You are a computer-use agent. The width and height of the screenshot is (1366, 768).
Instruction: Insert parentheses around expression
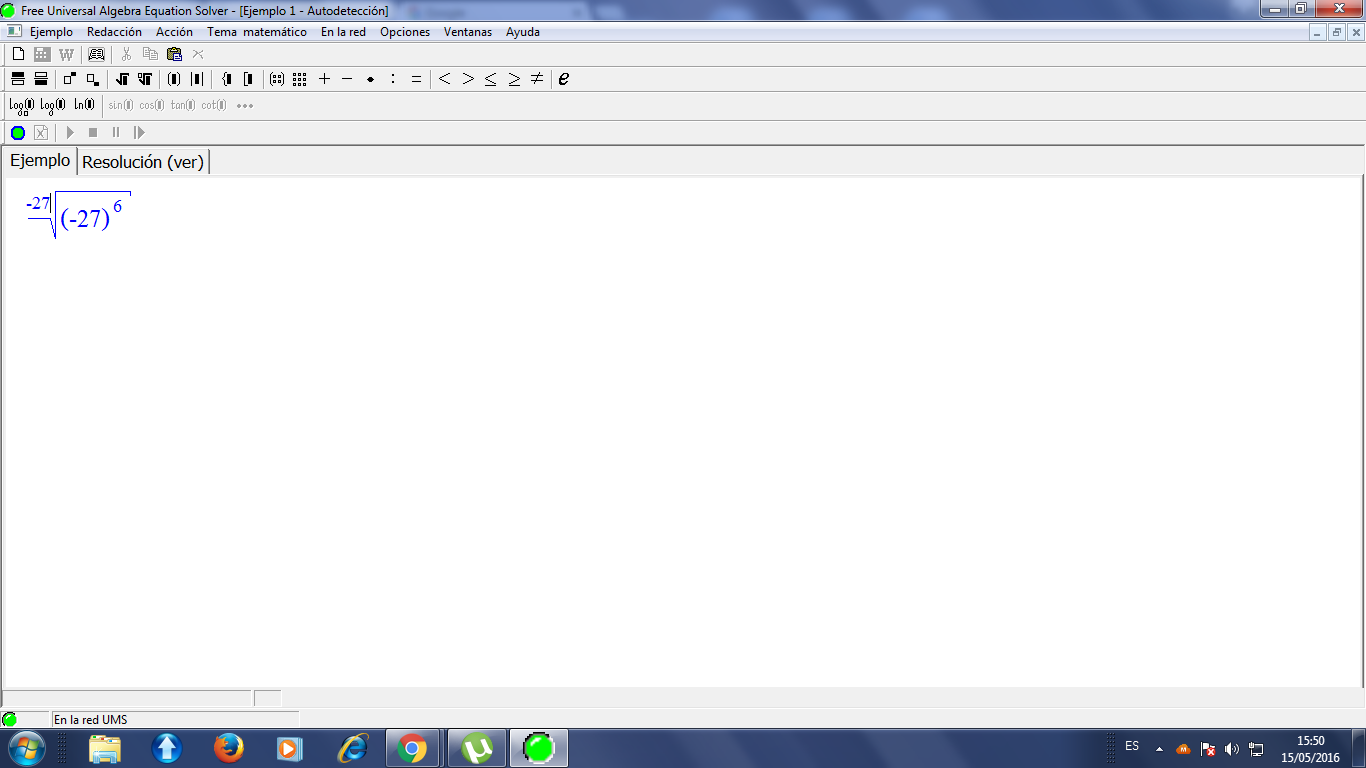(174, 79)
